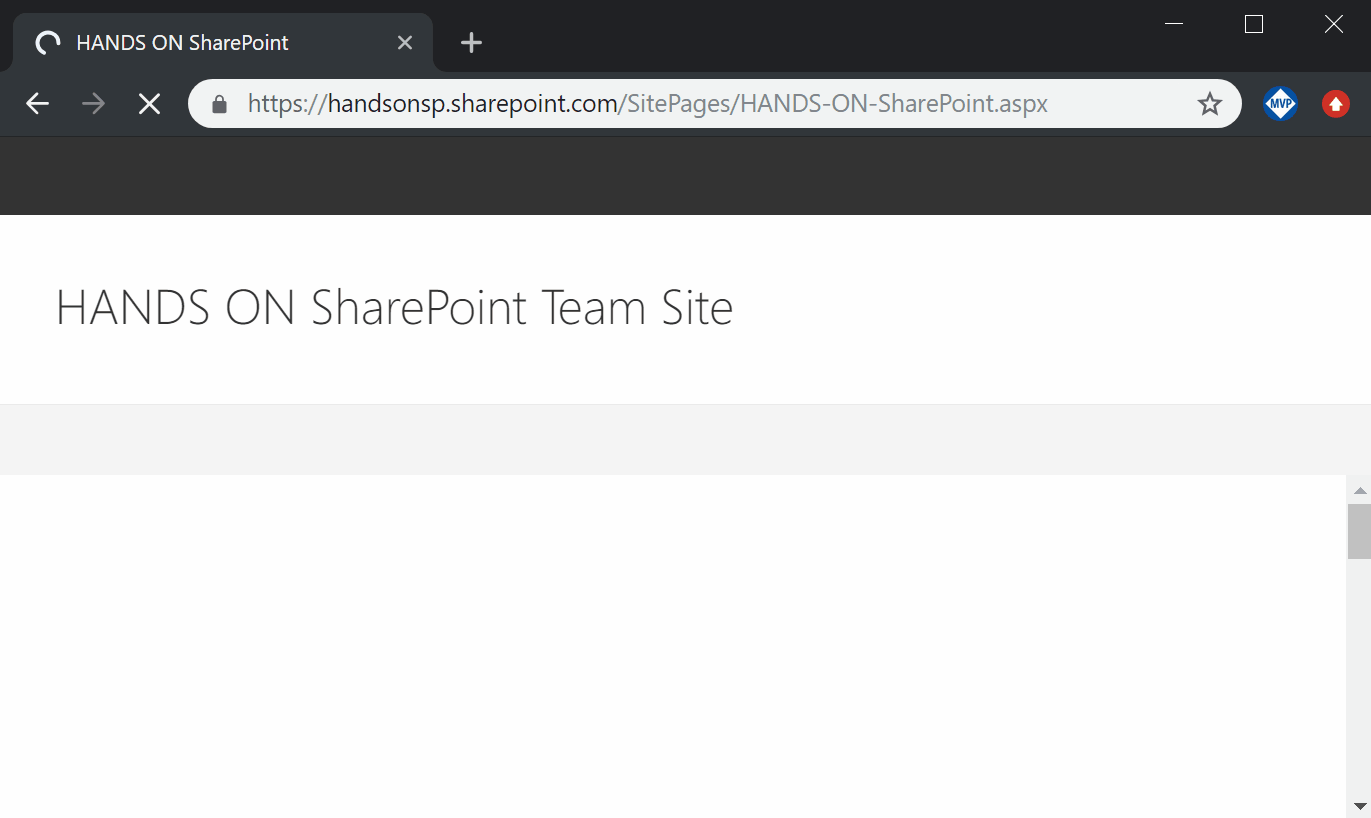
Task: Click the HANDS ON SharePoint Team Site title
Action: point(394,307)
